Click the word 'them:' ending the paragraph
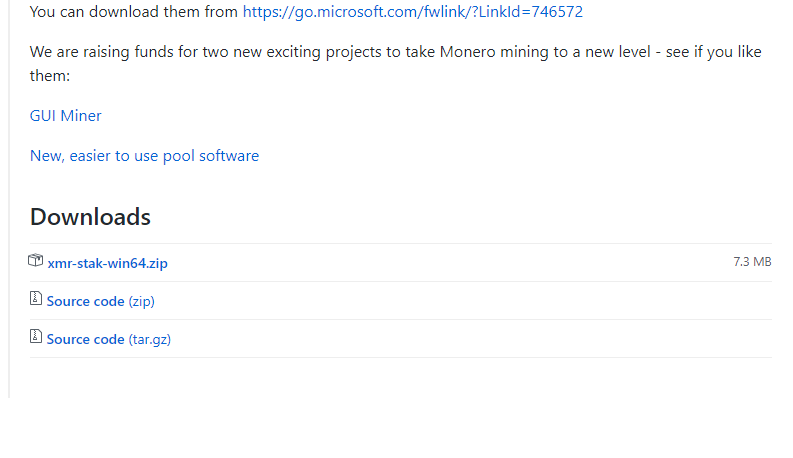The height and width of the screenshot is (458, 793). tap(50, 76)
